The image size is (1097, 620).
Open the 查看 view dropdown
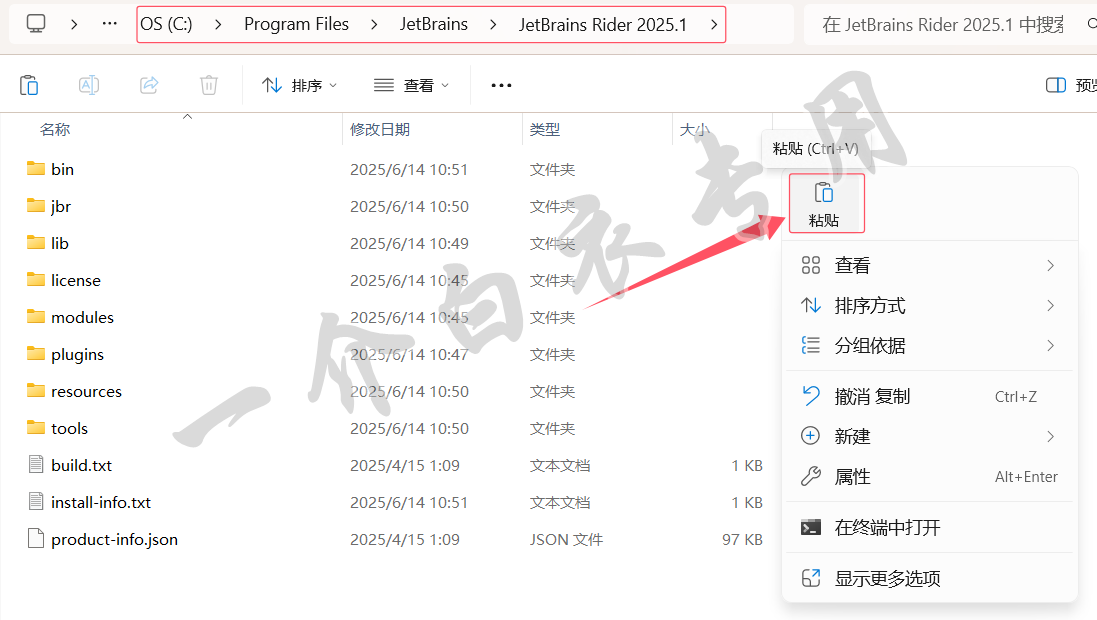(411, 85)
